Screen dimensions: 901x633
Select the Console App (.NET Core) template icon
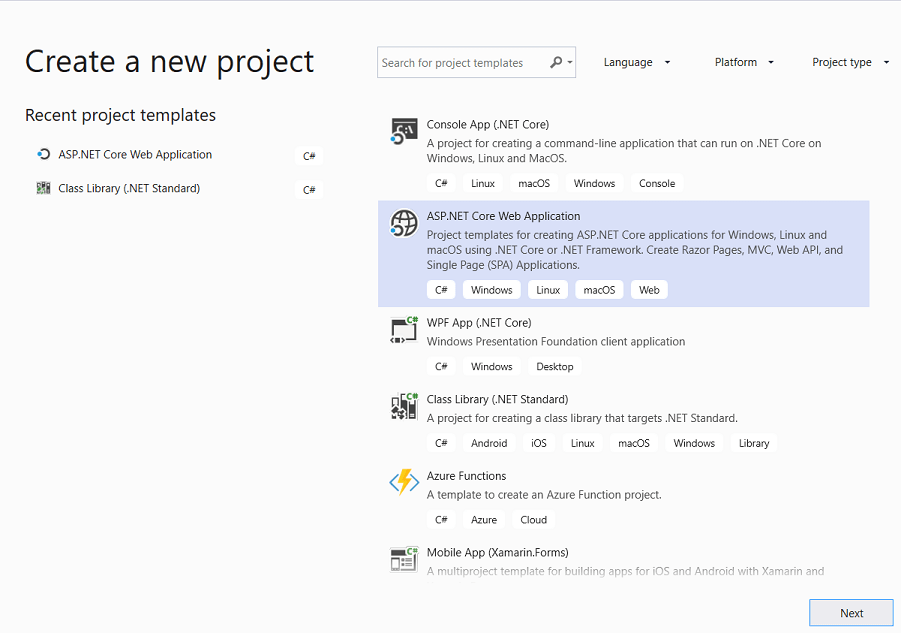tap(403, 130)
